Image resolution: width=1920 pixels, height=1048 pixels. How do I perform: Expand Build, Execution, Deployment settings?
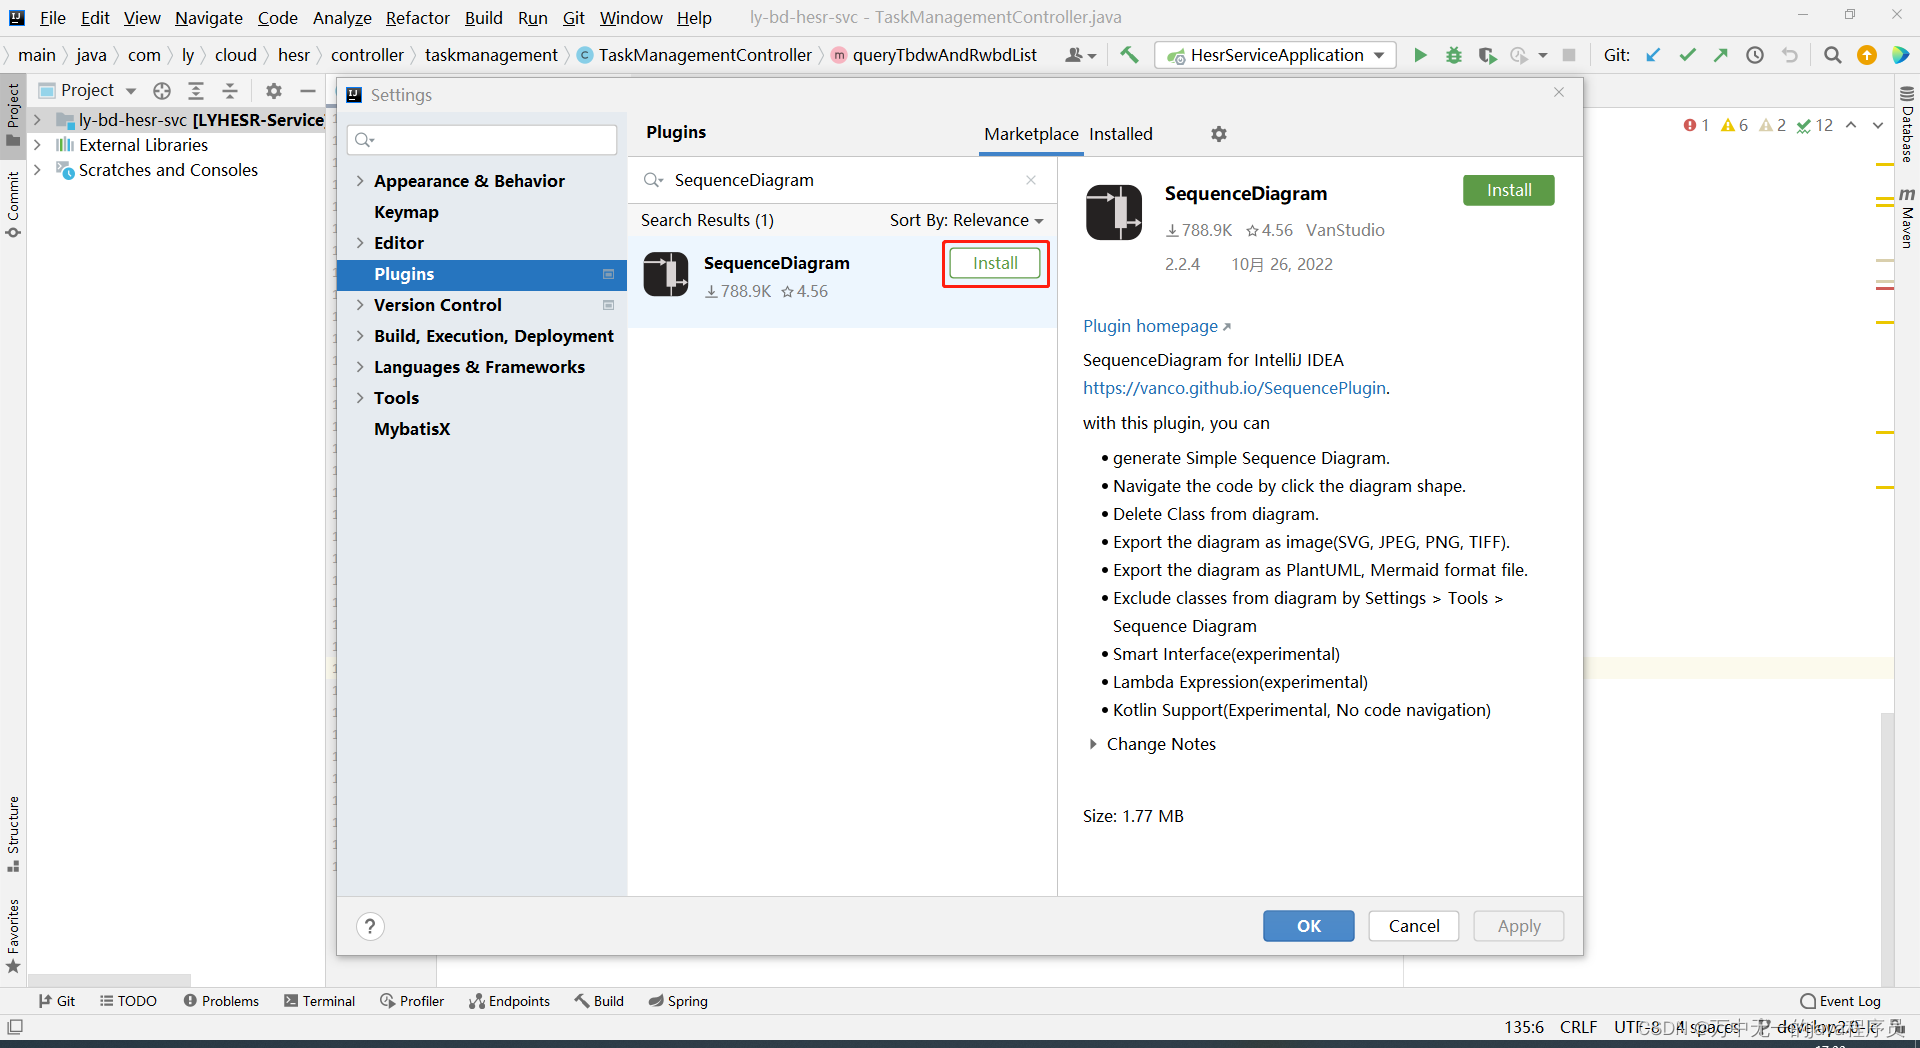coord(360,336)
